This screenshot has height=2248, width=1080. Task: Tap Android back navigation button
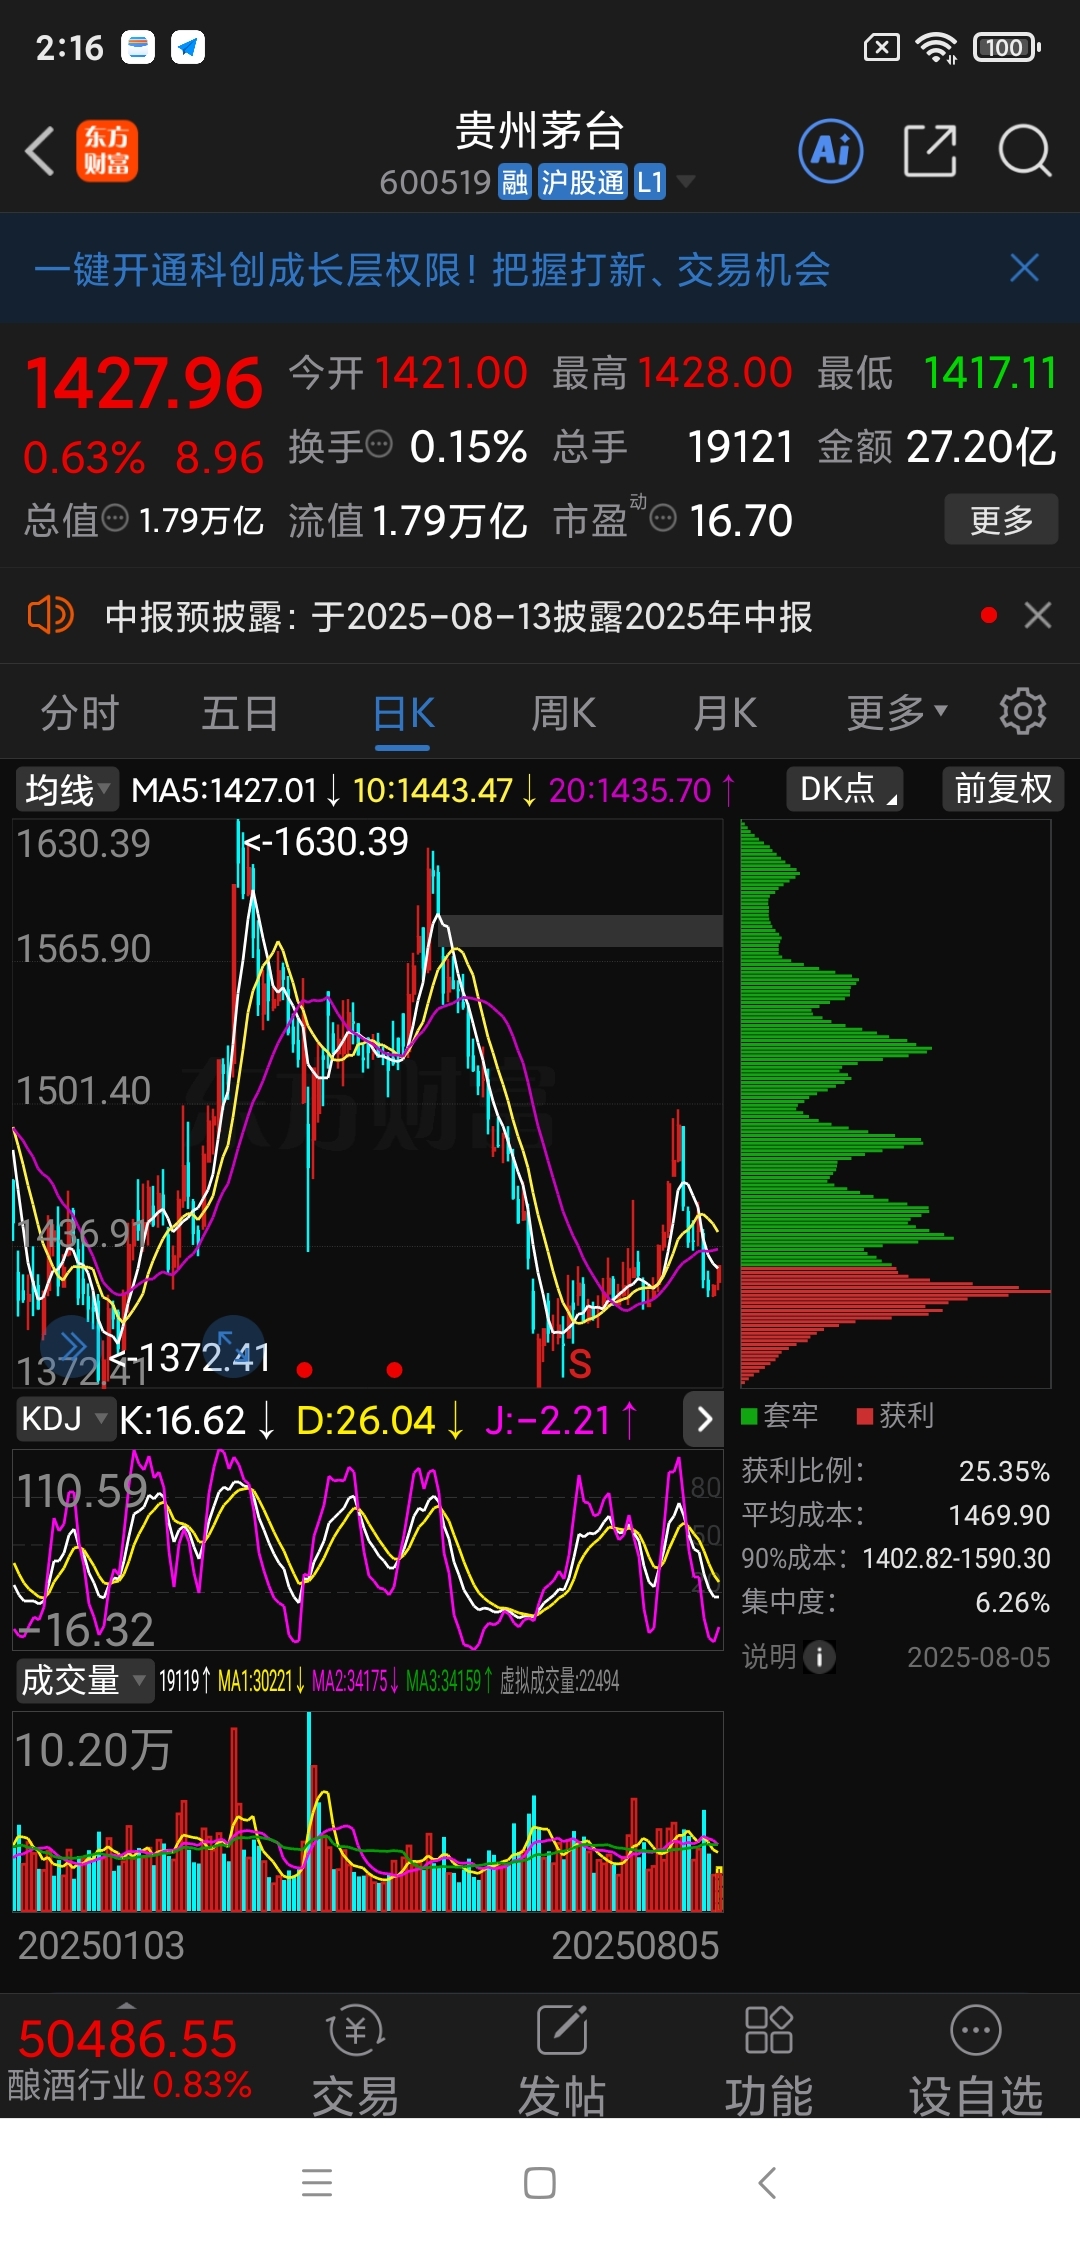(x=767, y=2182)
